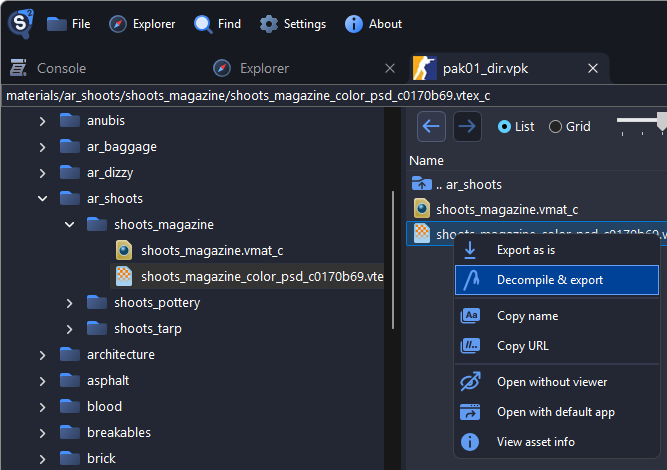Viewport: 667px width, 470px height.
Task: Expand the brick folder
Action: pyautogui.click(x=42, y=459)
